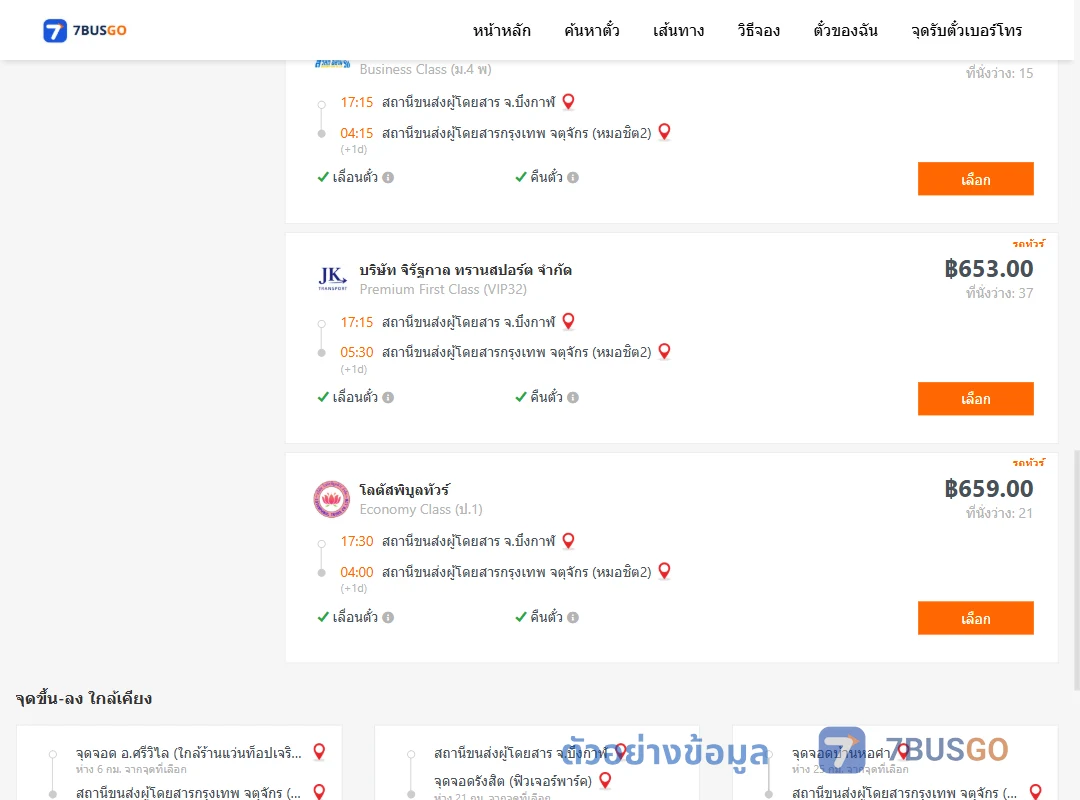
Task: Show refund info icon in the 659.00 card
Action: coord(573,617)
